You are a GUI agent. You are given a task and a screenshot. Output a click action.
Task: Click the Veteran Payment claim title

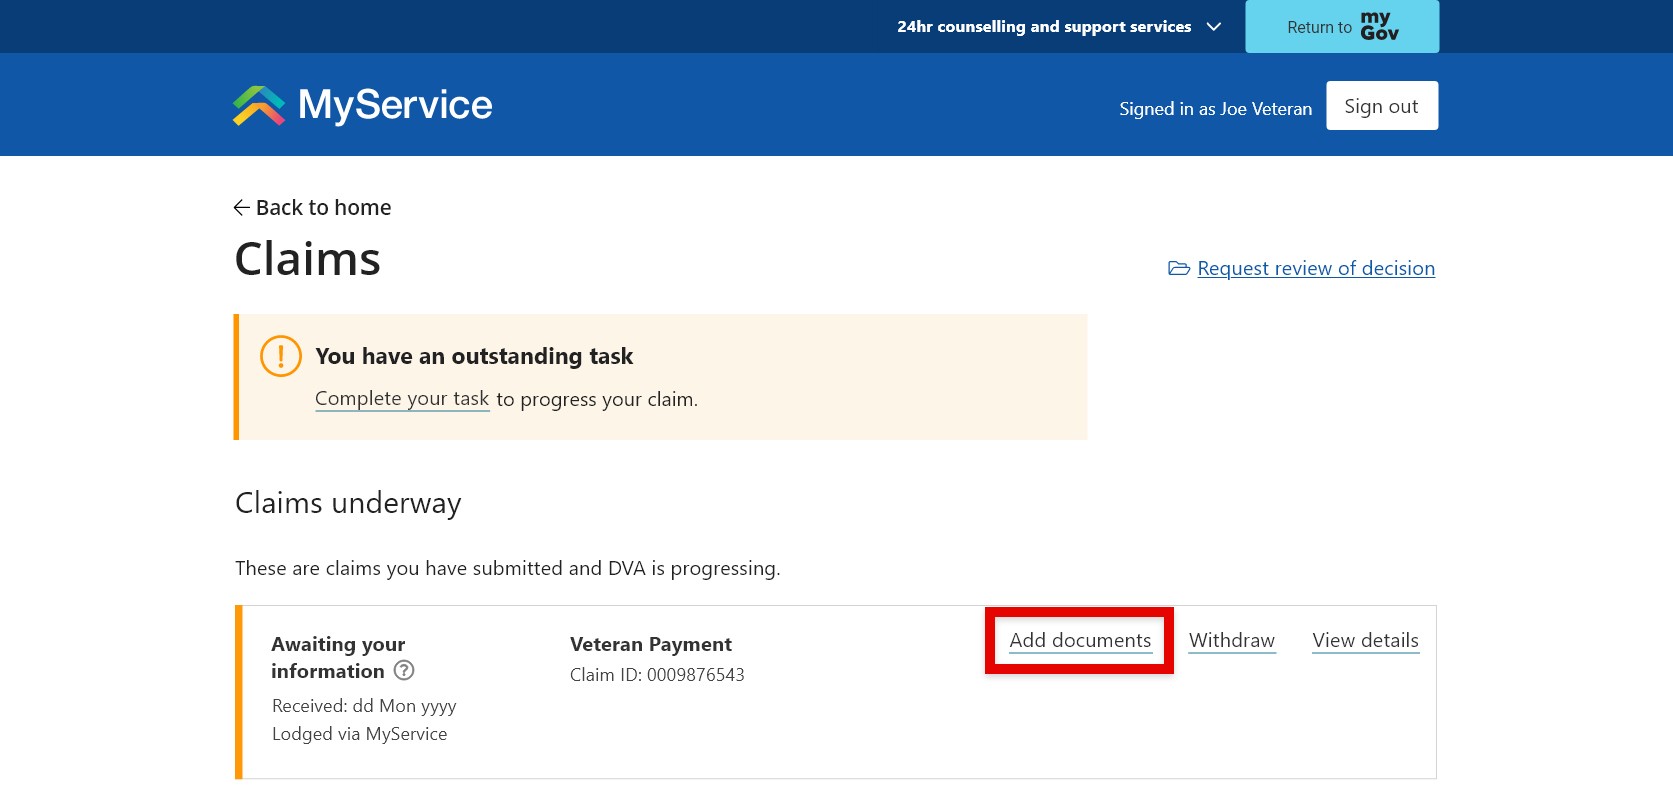pyautogui.click(x=651, y=644)
